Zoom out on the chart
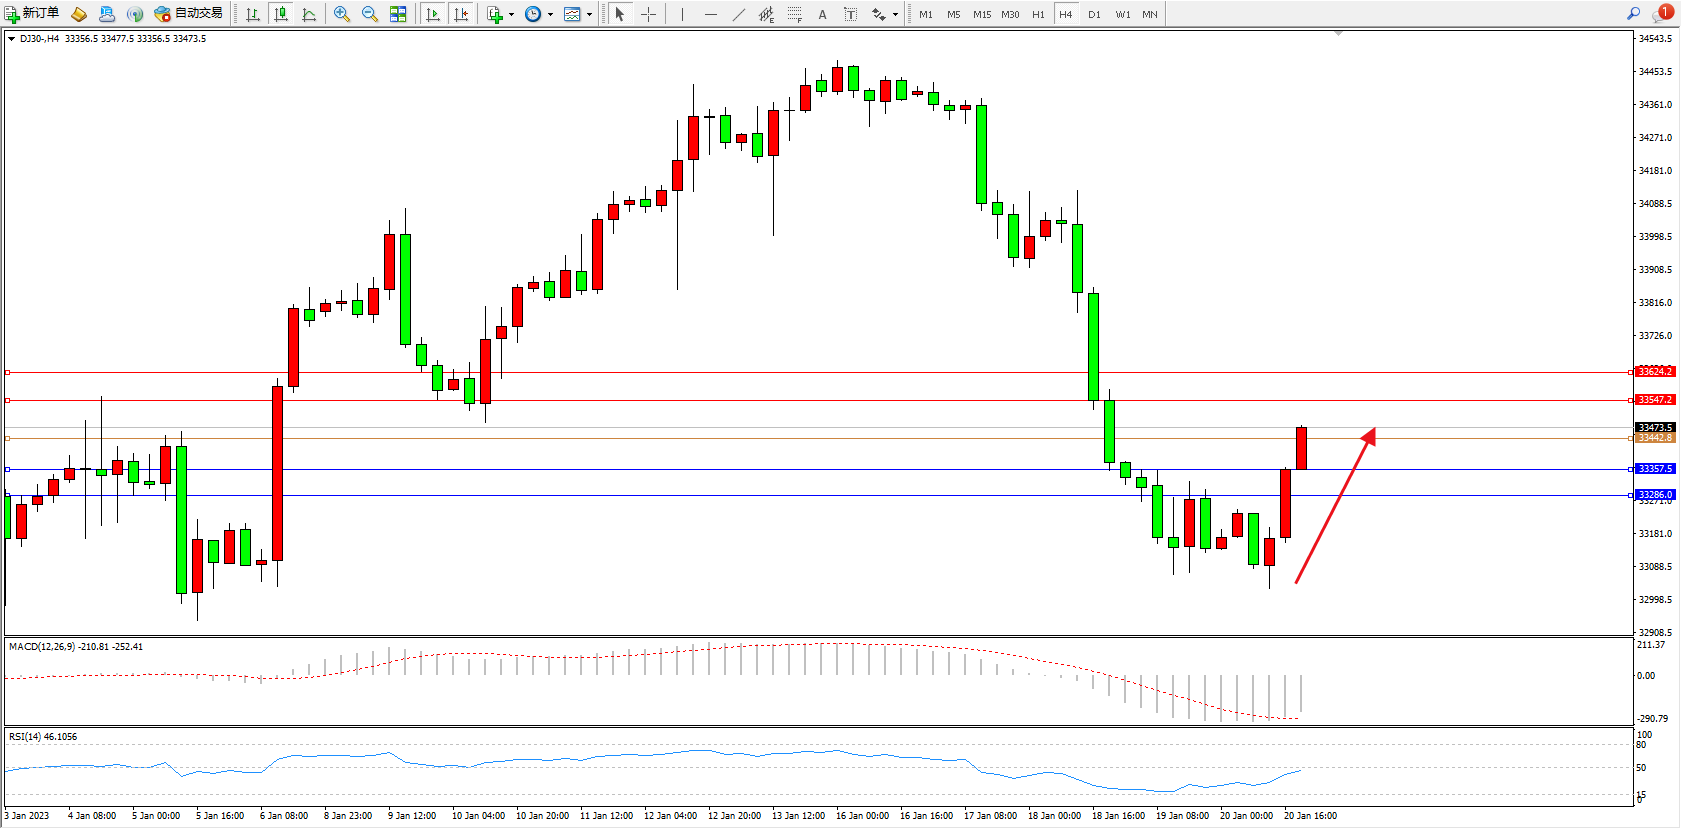Viewport: 1681px width, 829px height. [370, 14]
